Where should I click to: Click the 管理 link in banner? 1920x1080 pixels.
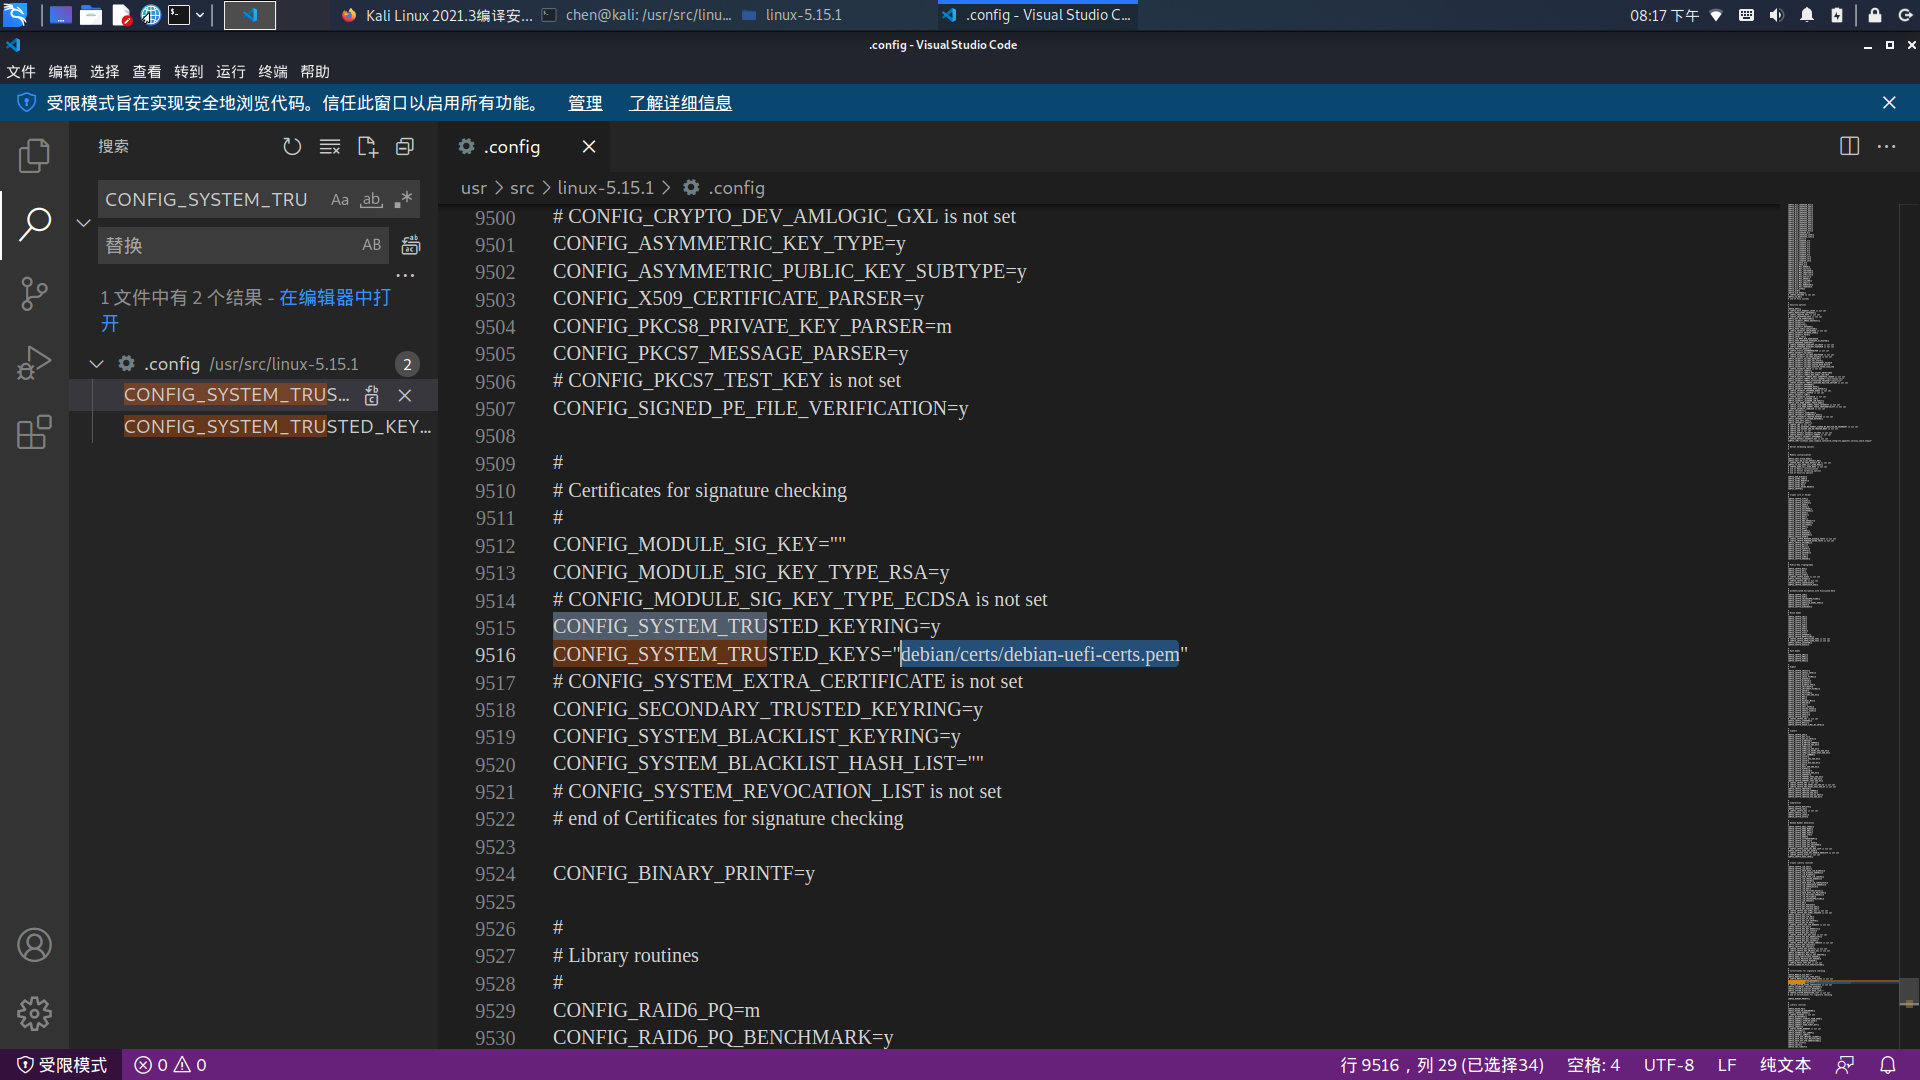(585, 103)
